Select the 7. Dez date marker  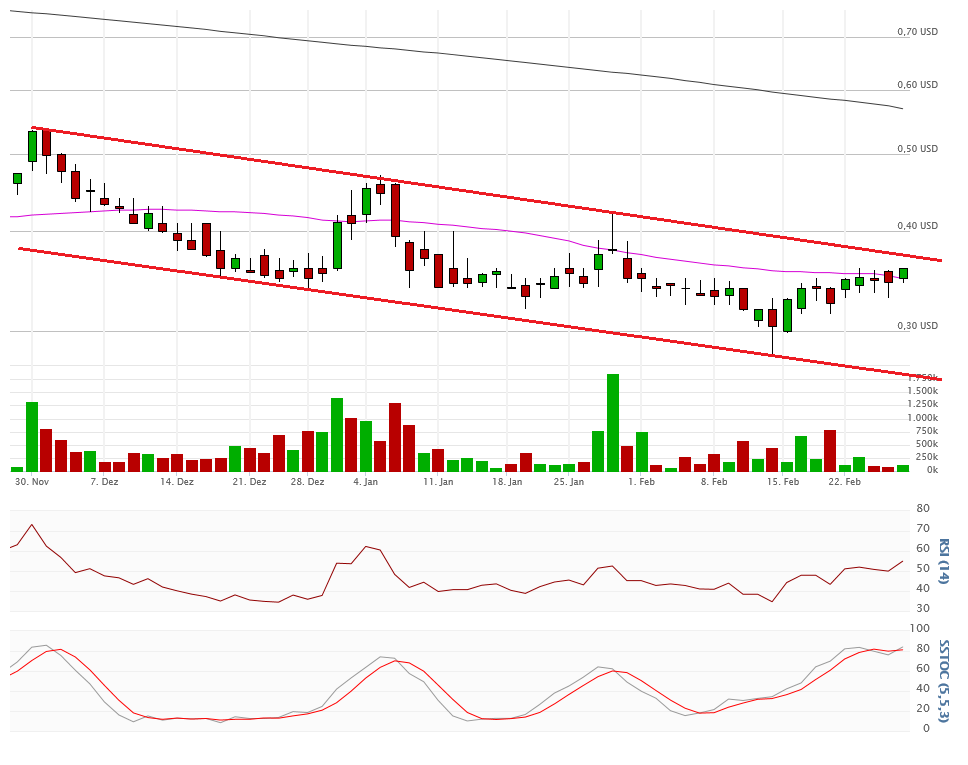[104, 482]
